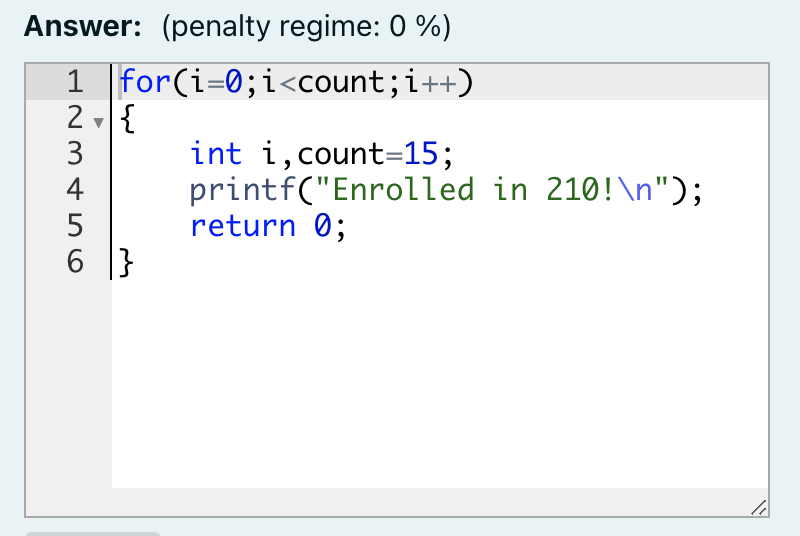The width and height of the screenshot is (800, 536).
Task: Click the 'return' keyword on line 5
Action: coord(243,226)
